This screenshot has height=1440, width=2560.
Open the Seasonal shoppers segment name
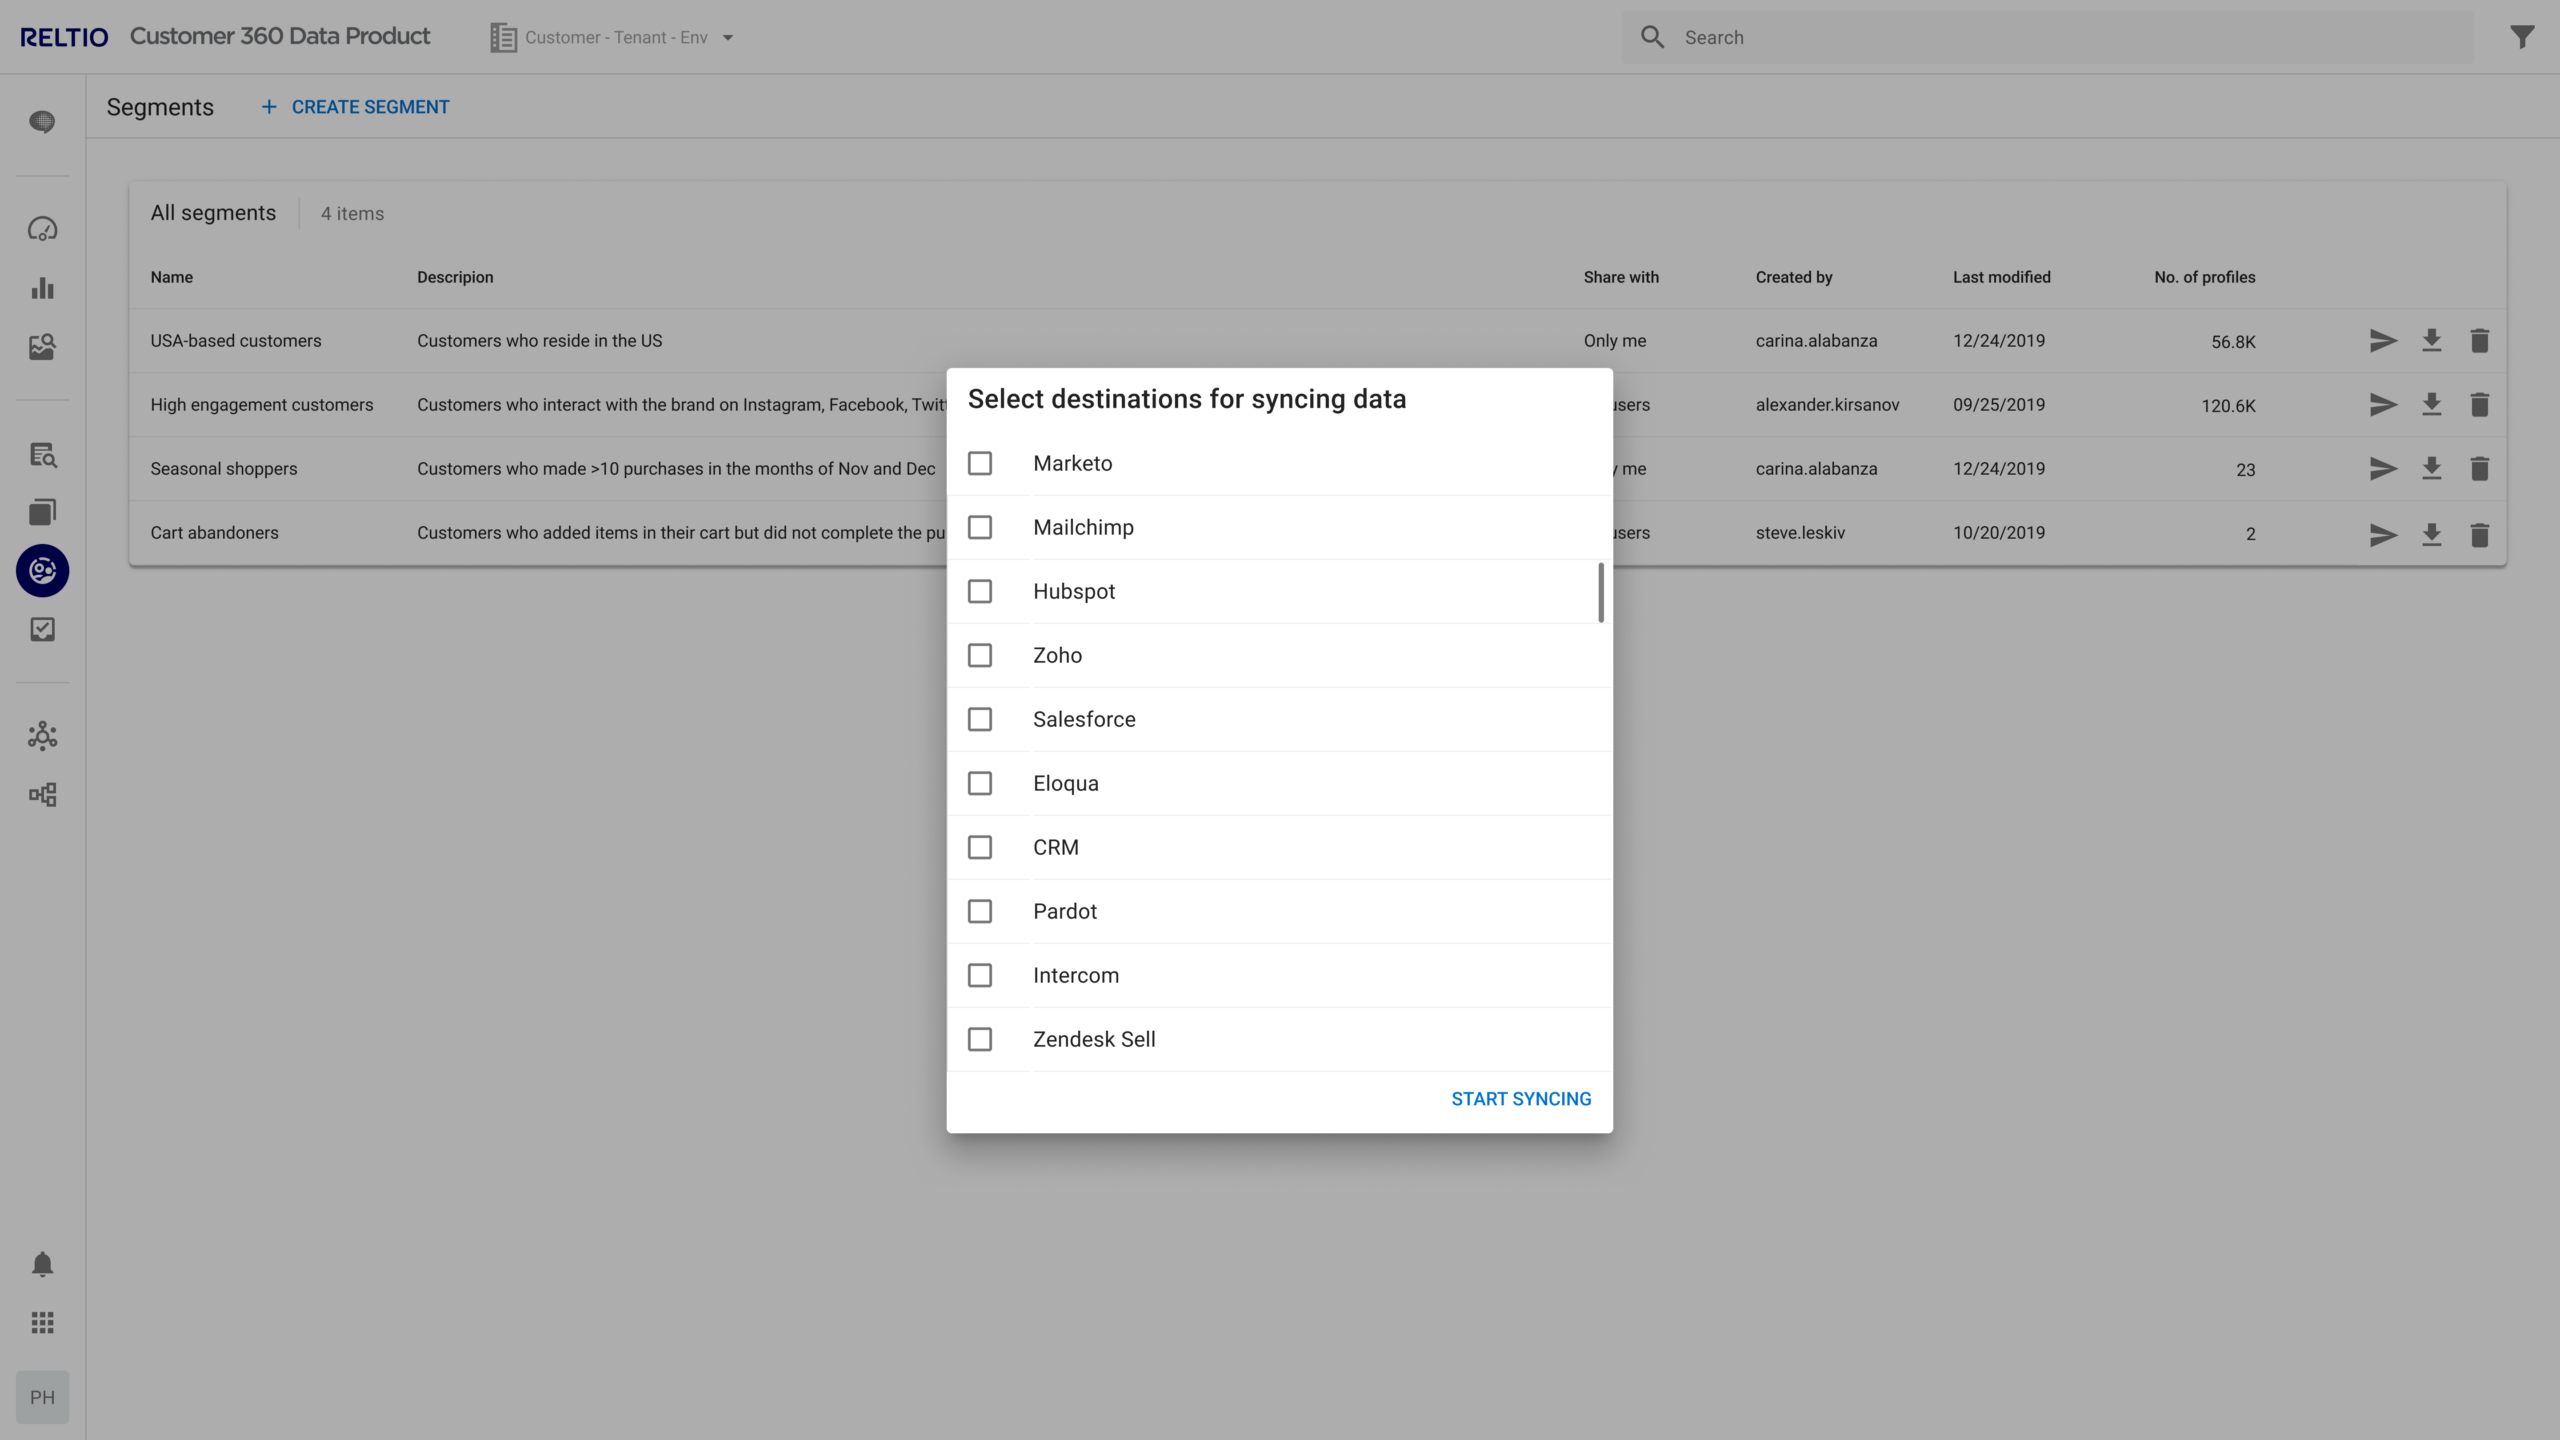224,469
